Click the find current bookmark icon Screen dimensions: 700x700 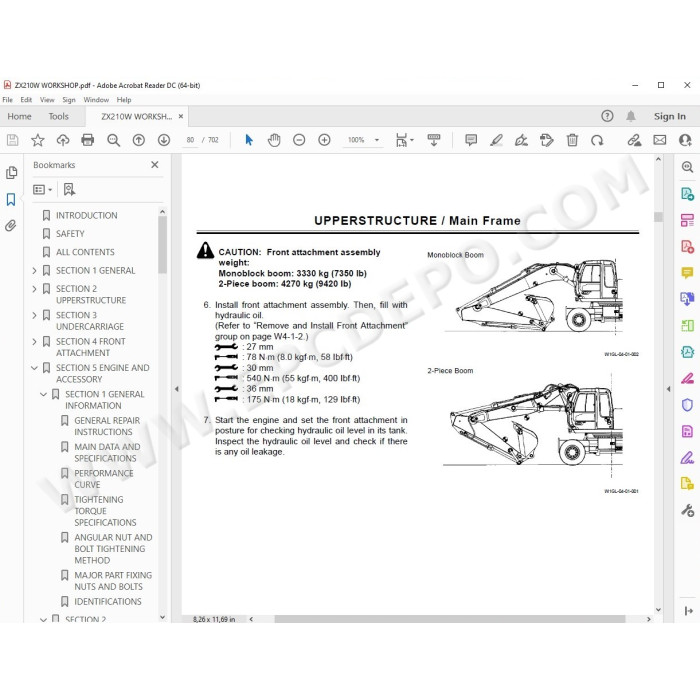click(x=69, y=190)
